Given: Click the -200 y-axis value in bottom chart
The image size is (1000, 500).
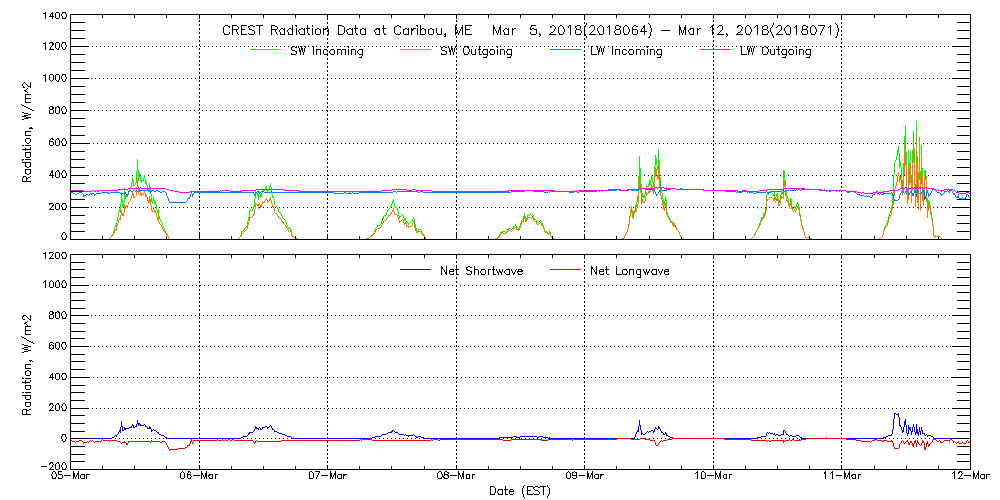Looking at the screenshot, I should coord(50,466).
